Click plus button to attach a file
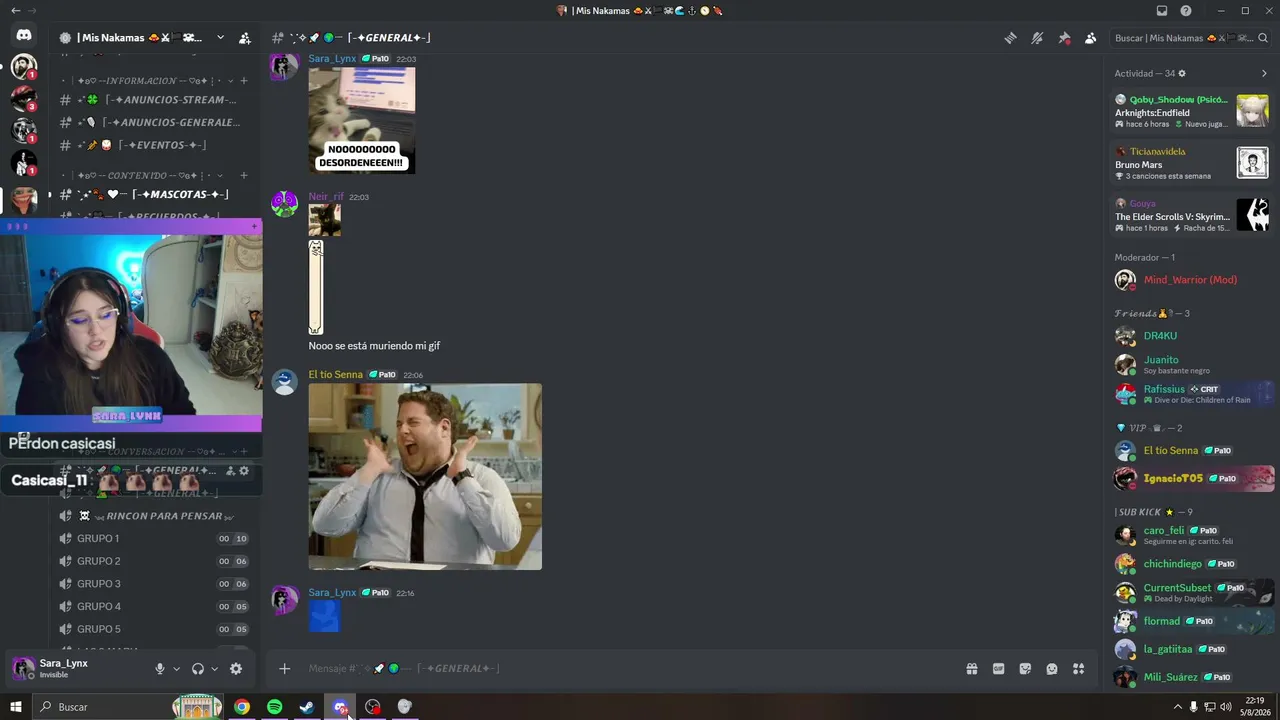Screen dimensions: 1280x720 click(x=285, y=668)
